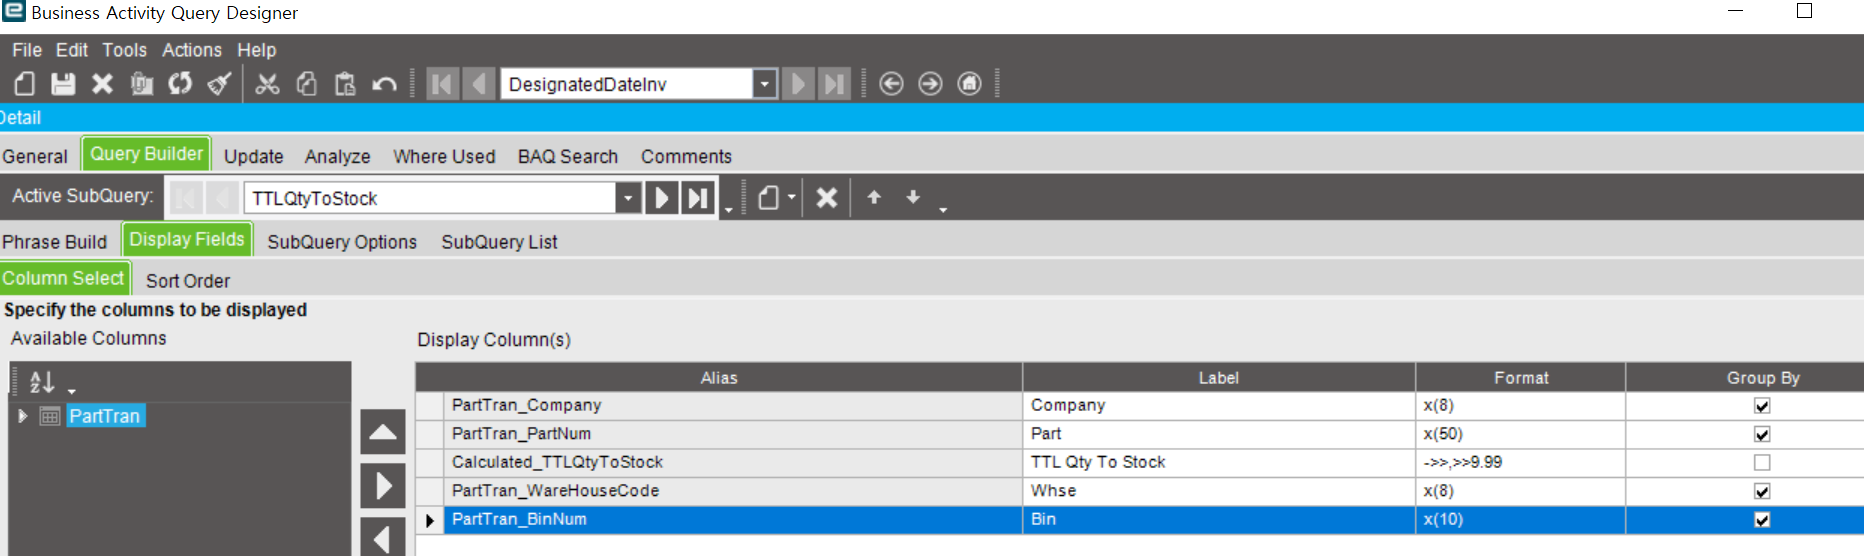The image size is (1864, 556).
Task: Open the SubQuery Options tab
Action: coord(342,242)
